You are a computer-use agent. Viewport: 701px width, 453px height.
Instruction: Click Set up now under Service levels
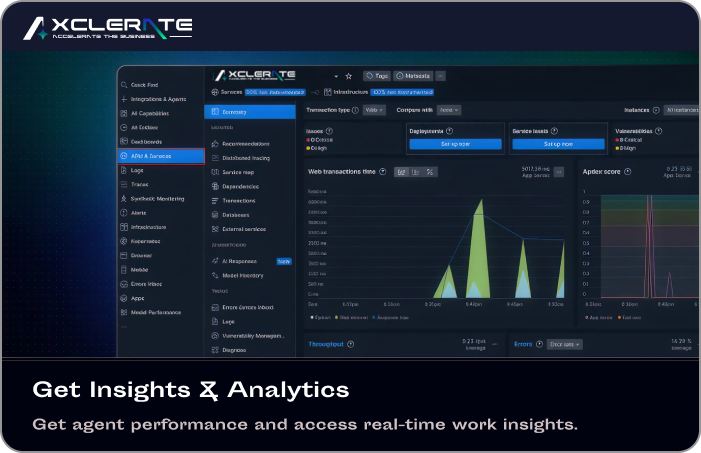[x=557, y=144]
